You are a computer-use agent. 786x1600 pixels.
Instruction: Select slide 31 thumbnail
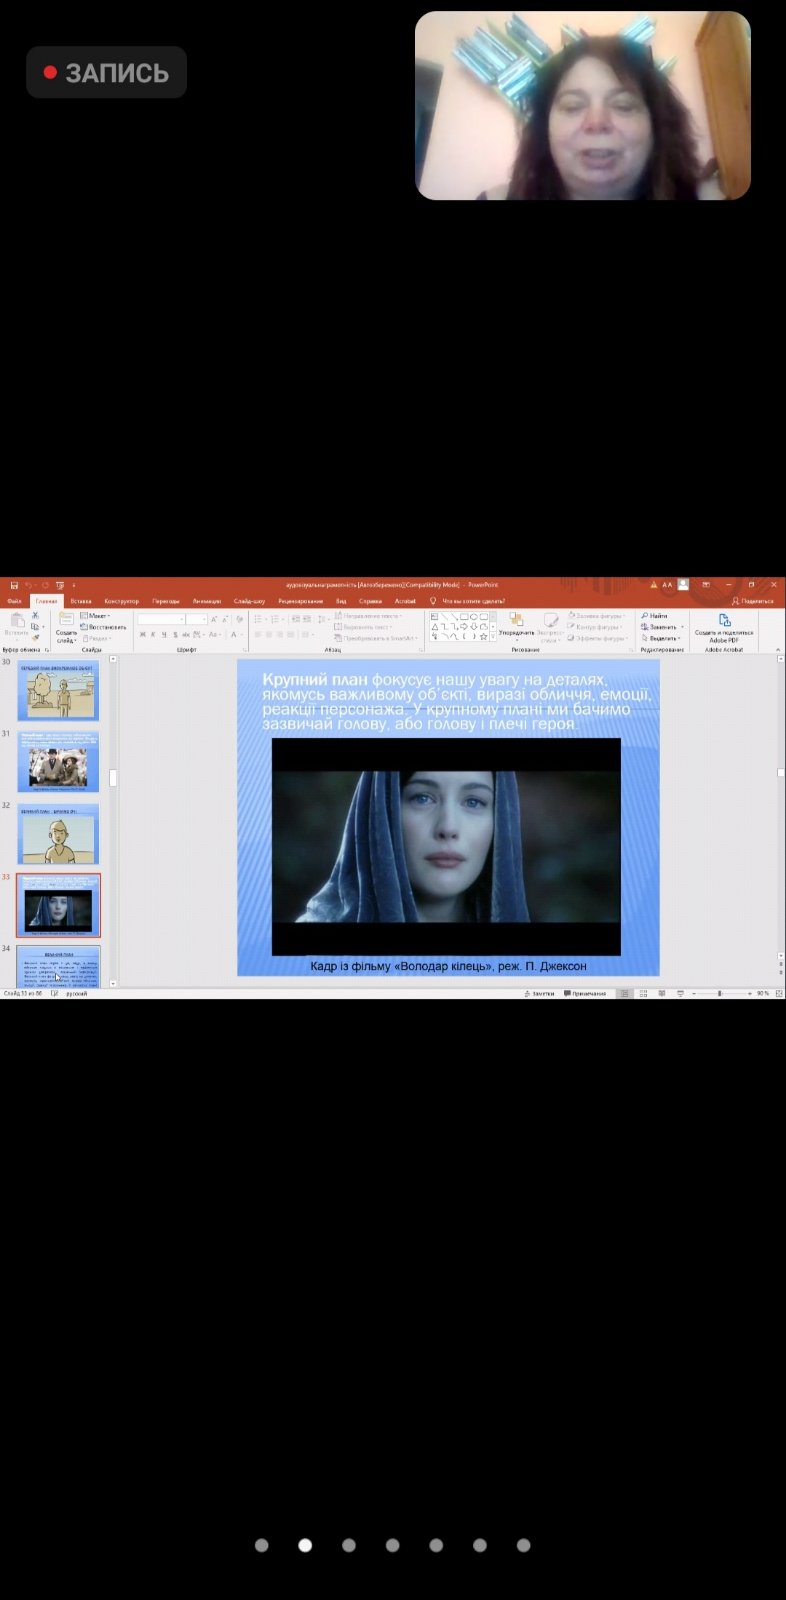[58, 763]
